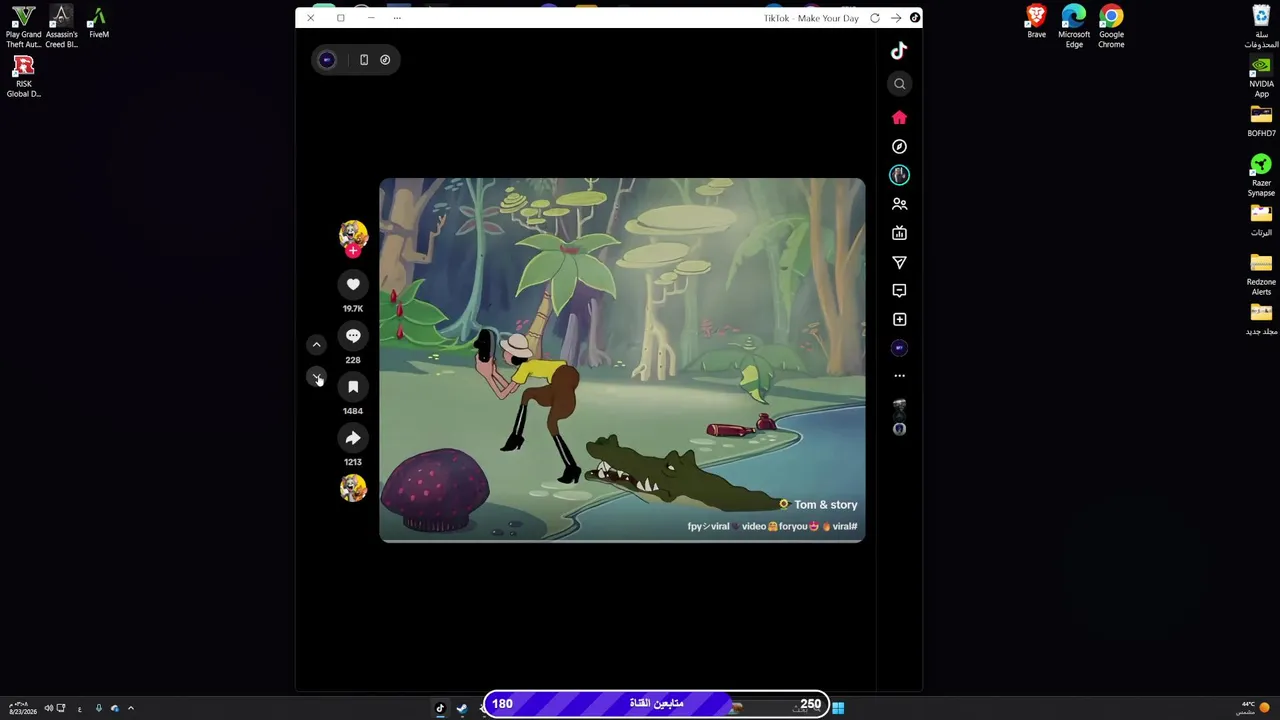This screenshot has width=1280, height=720.
Task: Click the Tom & story creator name
Action: click(x=825, y=505)
